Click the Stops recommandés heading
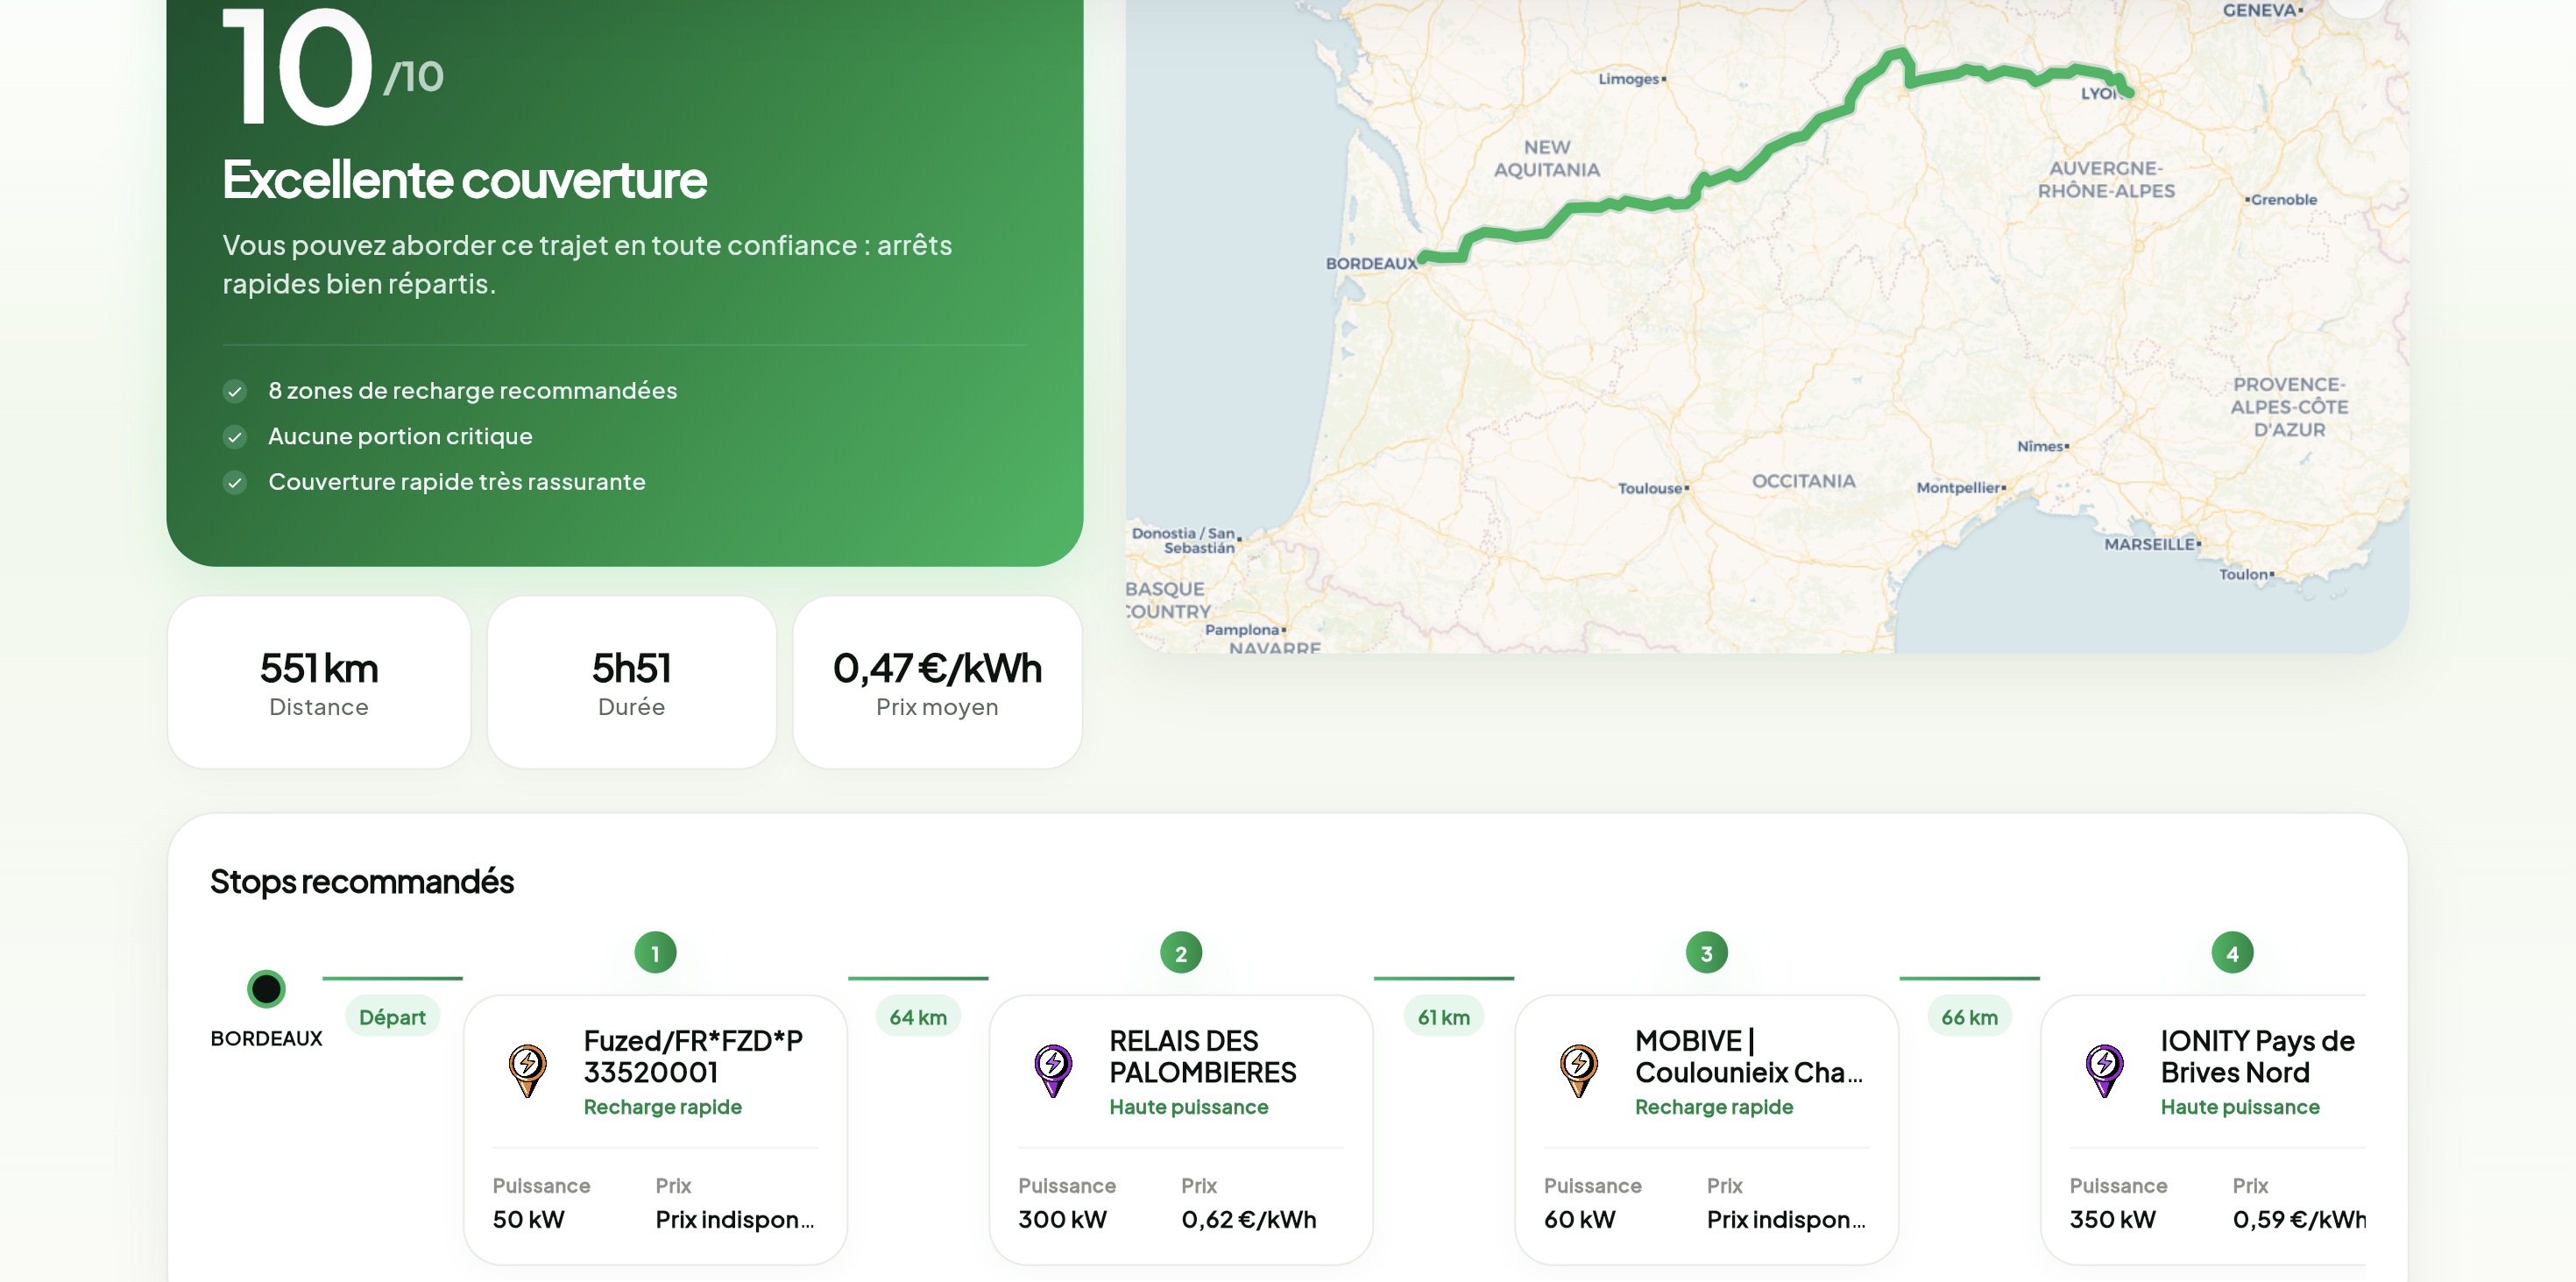 (362, 882)
